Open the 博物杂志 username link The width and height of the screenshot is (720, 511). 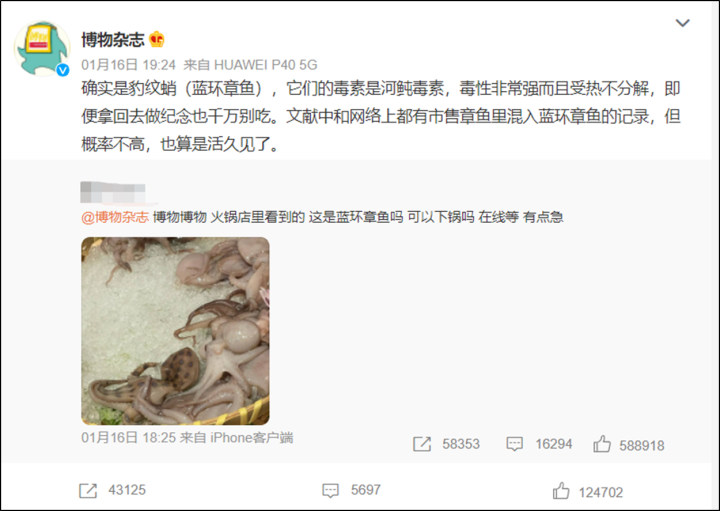click(x=112, y=39)
